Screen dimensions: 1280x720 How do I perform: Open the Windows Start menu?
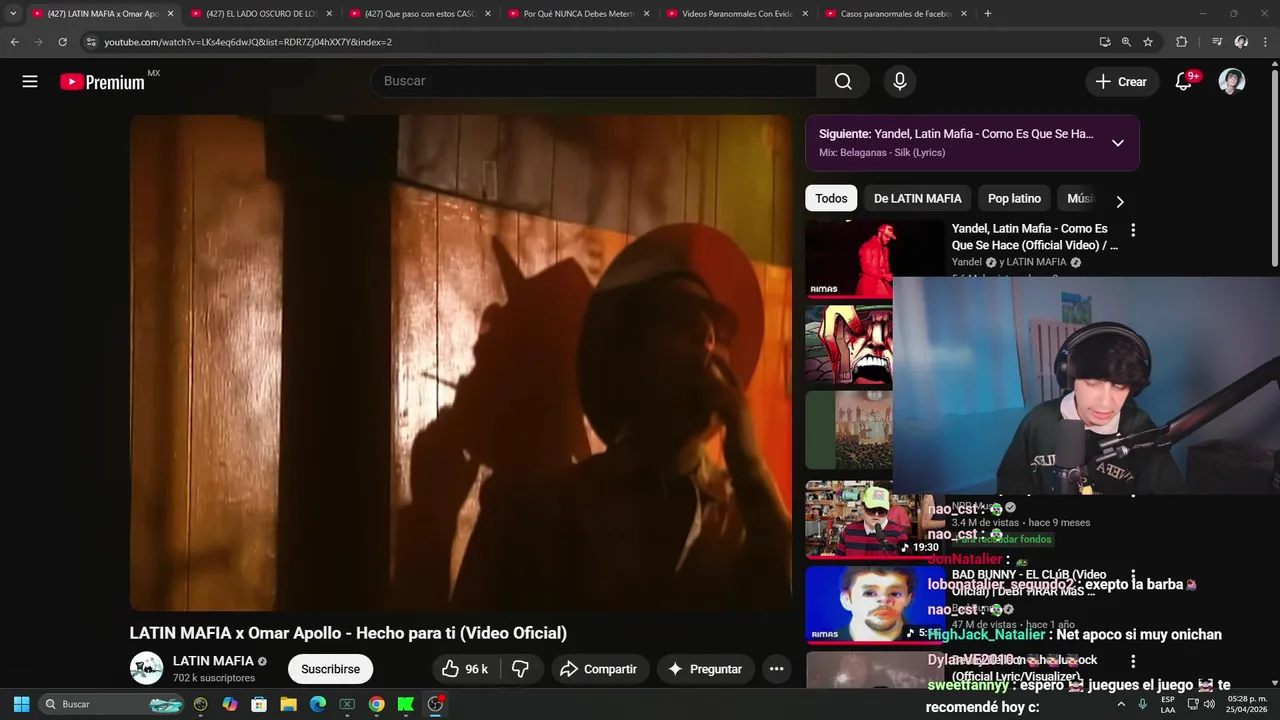[21, 704]
